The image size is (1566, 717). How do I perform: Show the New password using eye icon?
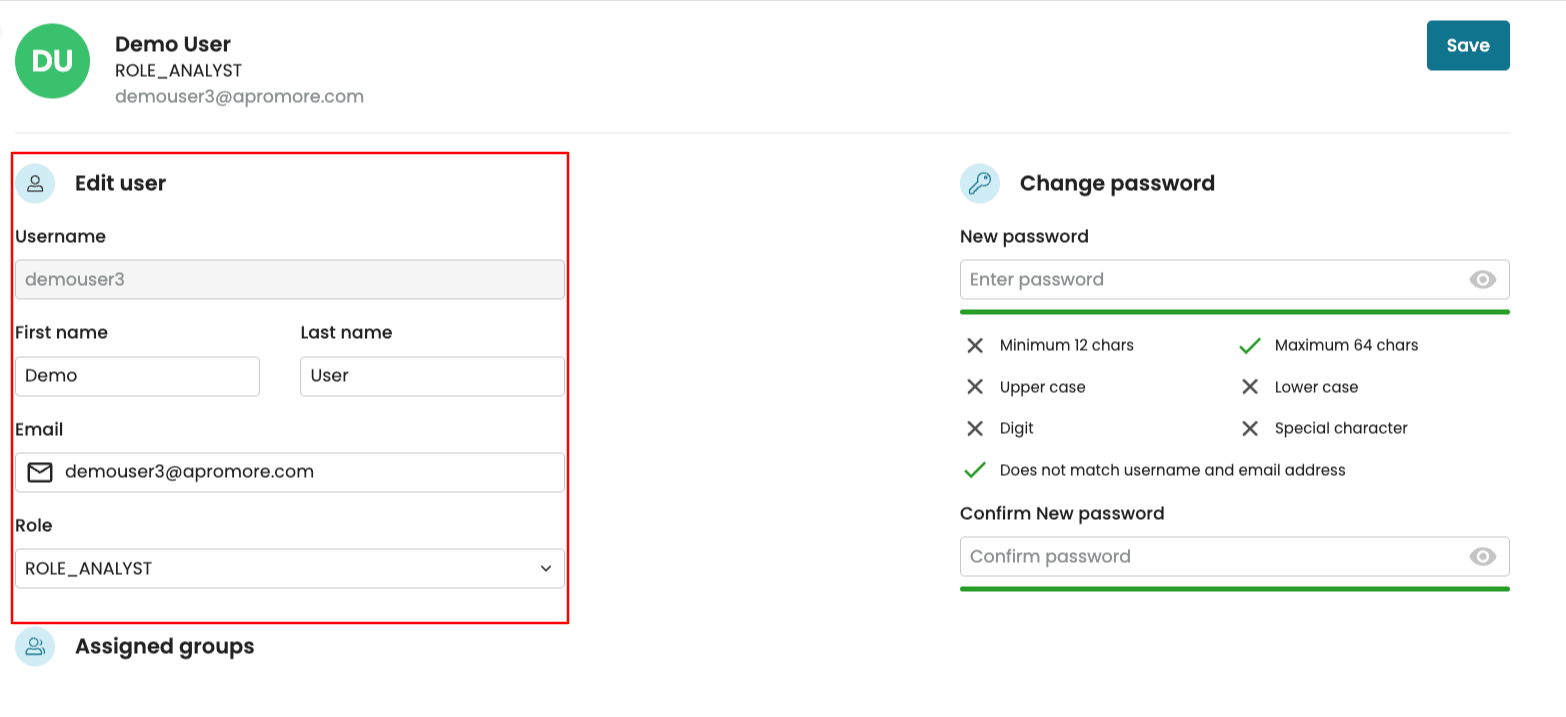pyautogui.click(x=1482, y=280)
